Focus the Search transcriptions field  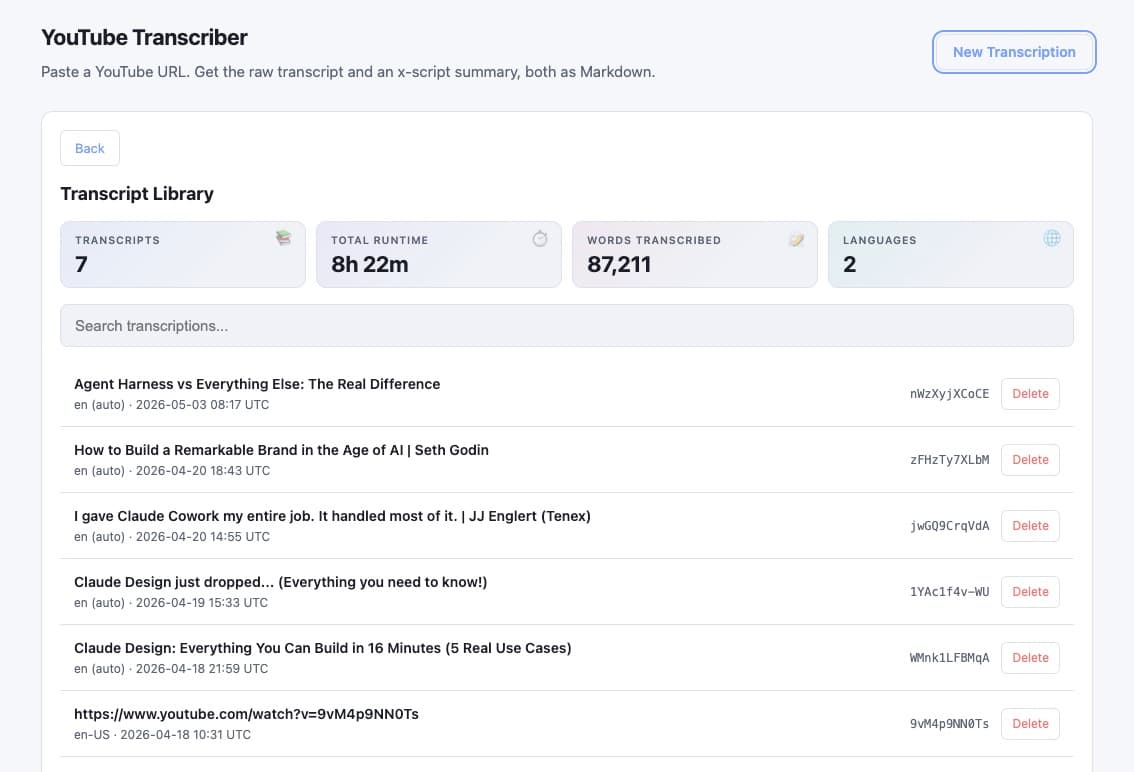tap(566, 326)
